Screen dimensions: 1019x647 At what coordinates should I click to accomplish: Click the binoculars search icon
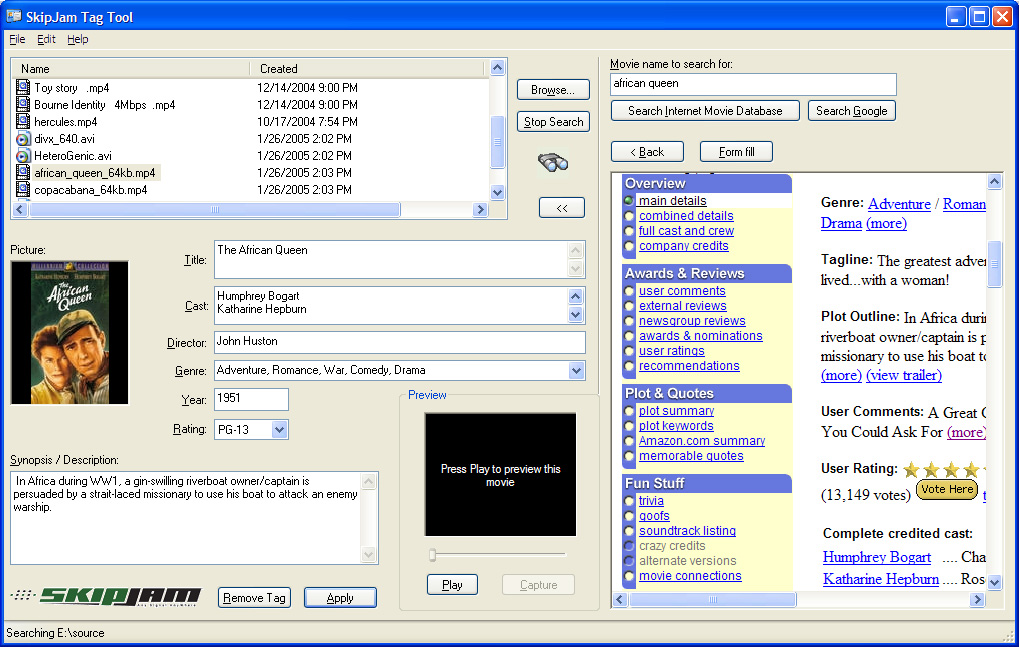[553, 162]
